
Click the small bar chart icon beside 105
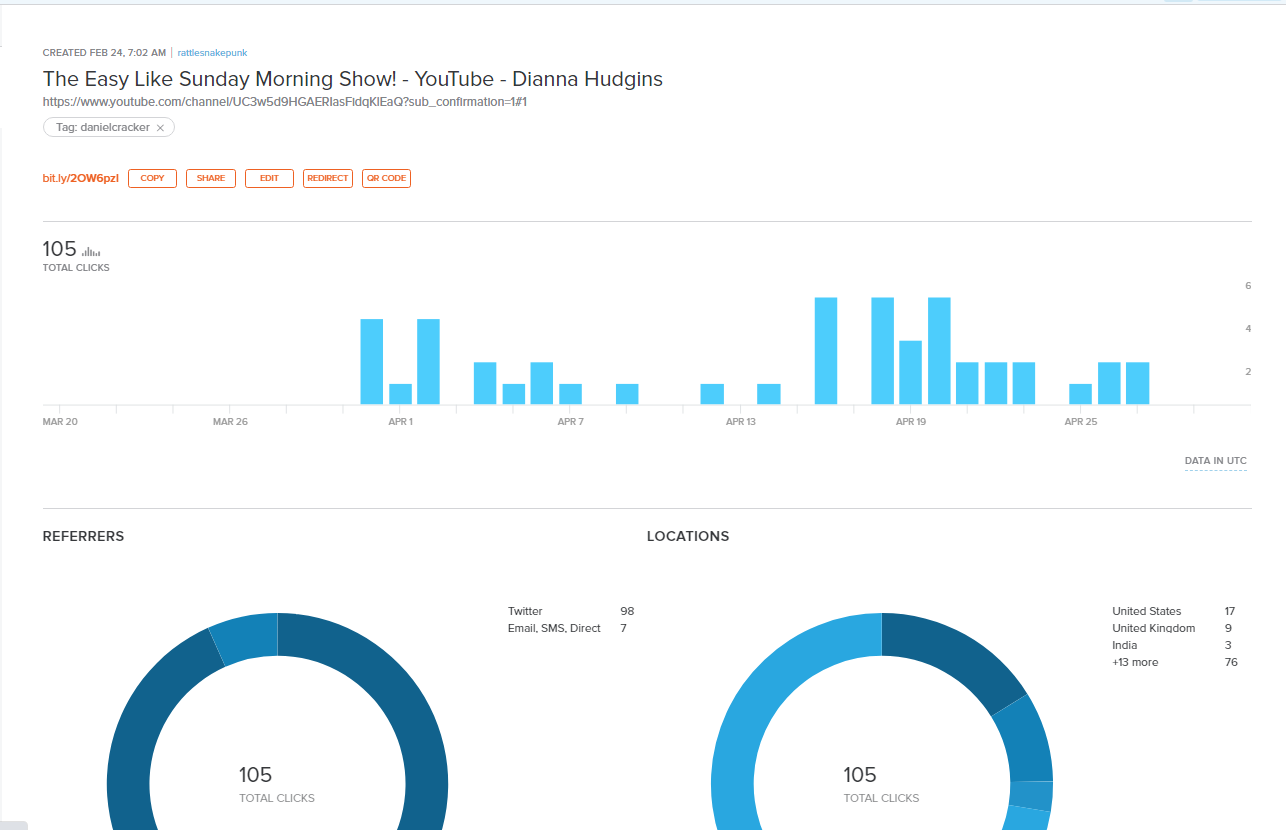coord(91,252)
